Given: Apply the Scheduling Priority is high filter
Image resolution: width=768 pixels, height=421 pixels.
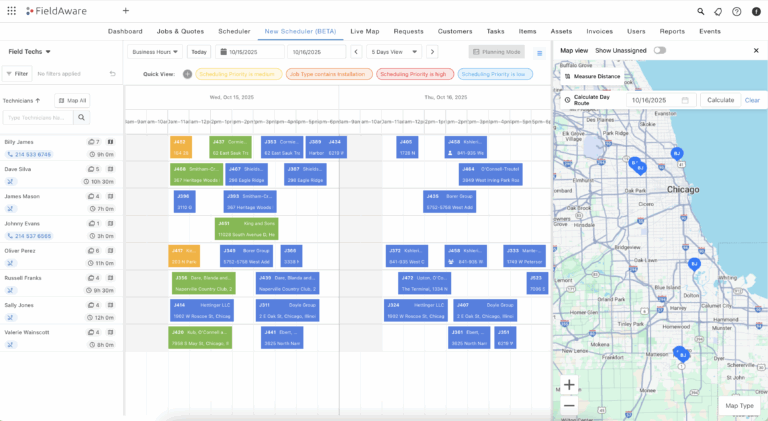Looking at the screenshot, I should tap(415, 74).
